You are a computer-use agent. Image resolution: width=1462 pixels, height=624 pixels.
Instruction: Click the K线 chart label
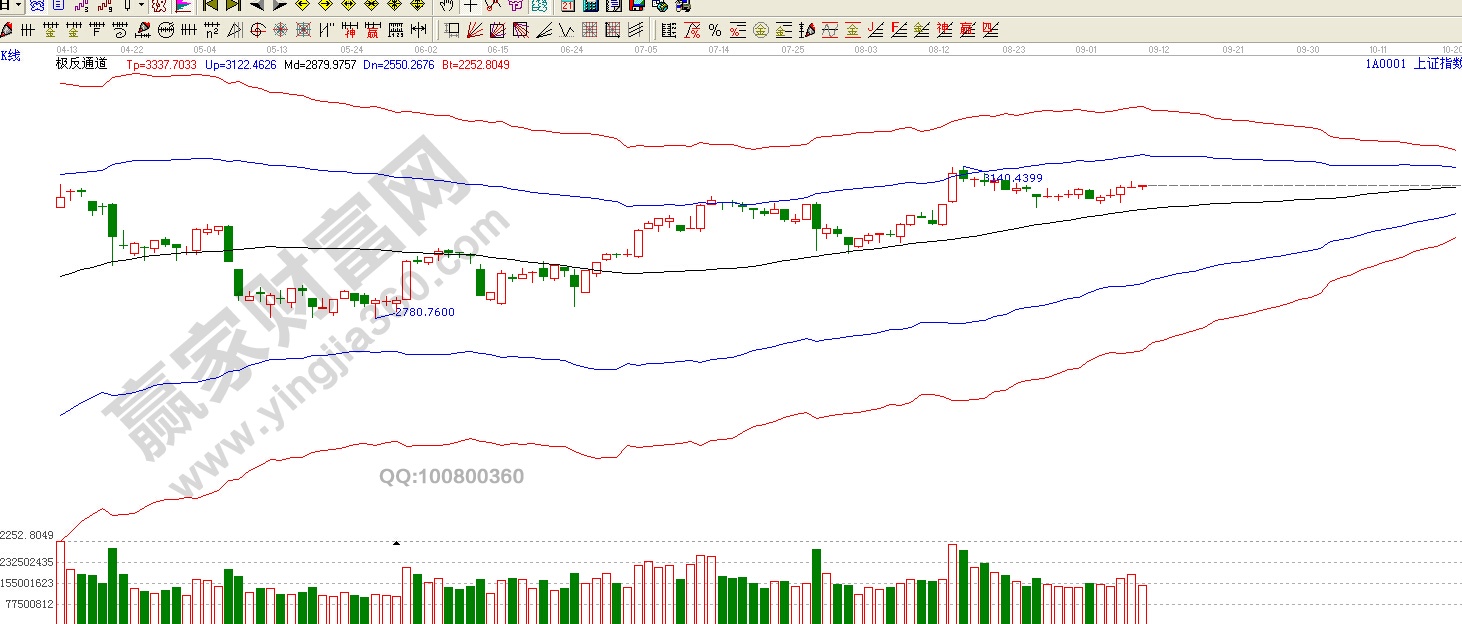(10, 55)
